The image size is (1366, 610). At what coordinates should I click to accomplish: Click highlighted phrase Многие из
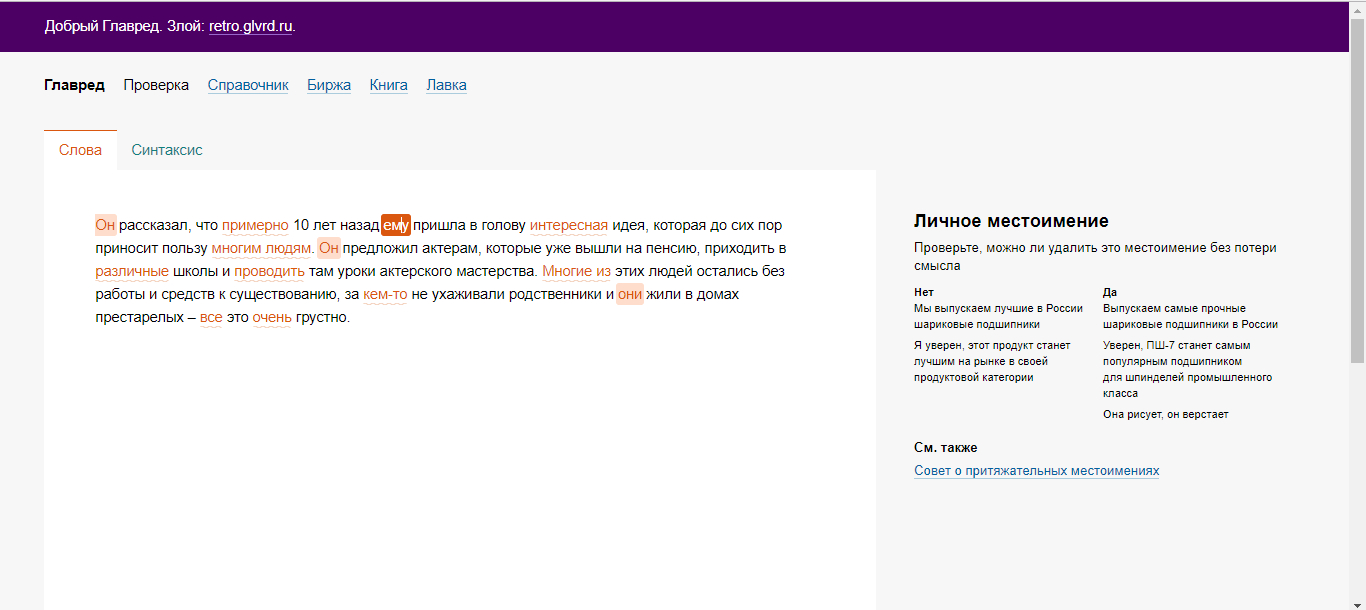click(x=576, y=271)
